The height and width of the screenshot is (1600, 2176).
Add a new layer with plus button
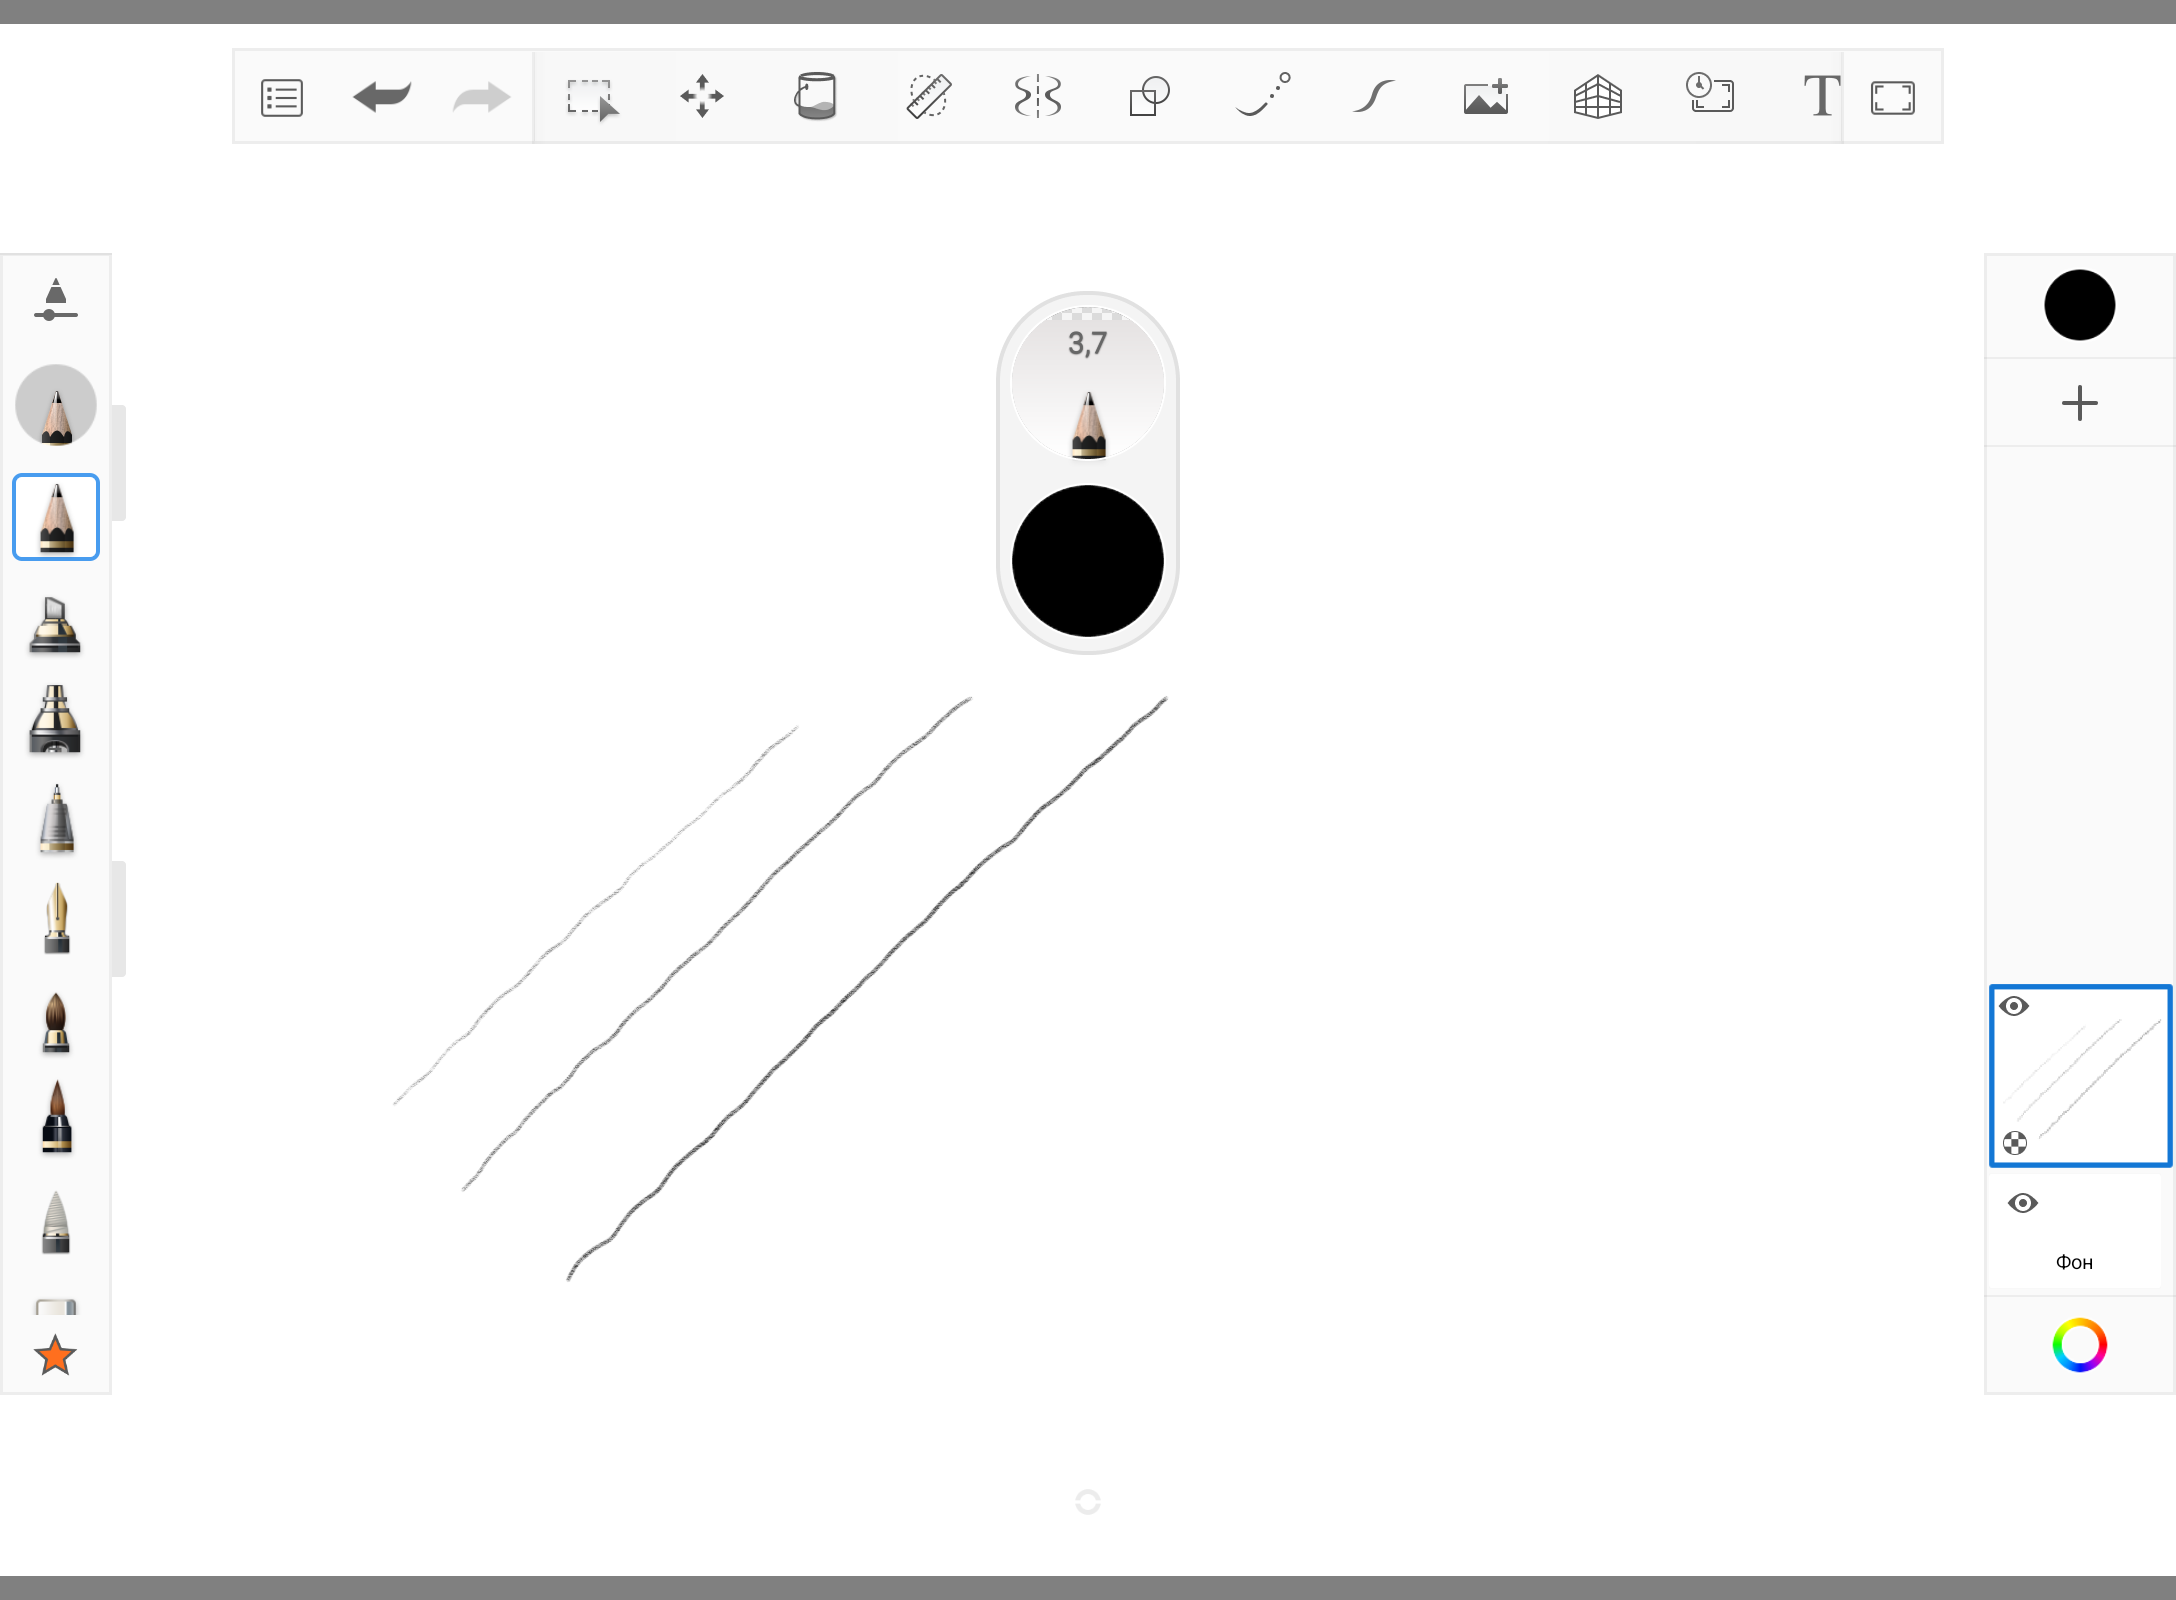click(2079, 403)
